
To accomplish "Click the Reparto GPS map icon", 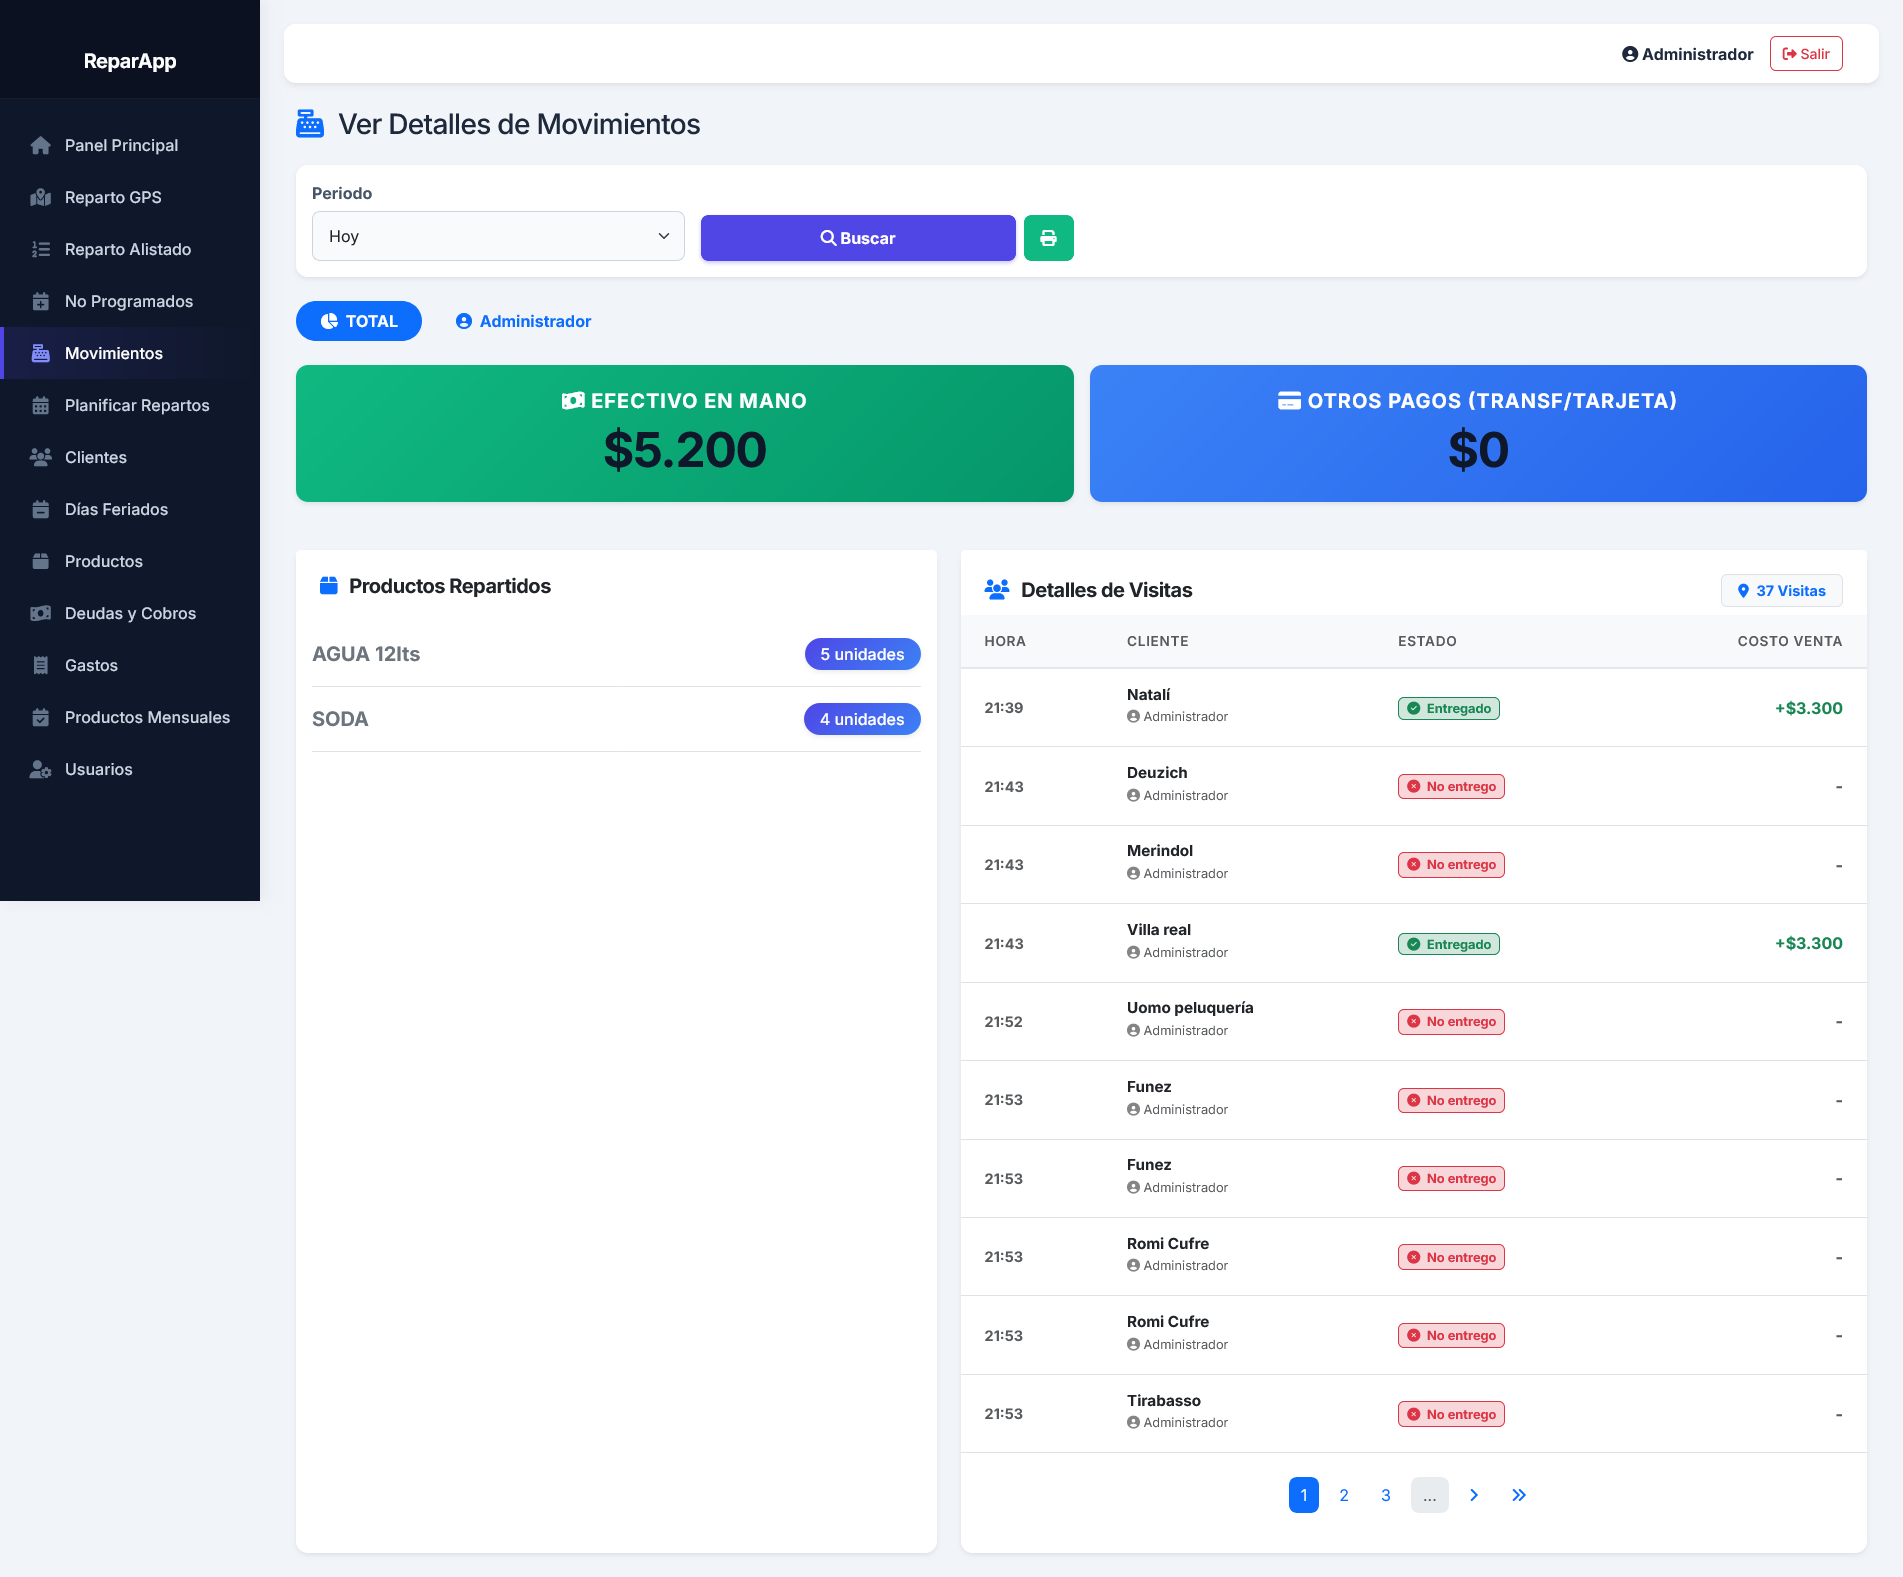I will (x=40, y=197).
